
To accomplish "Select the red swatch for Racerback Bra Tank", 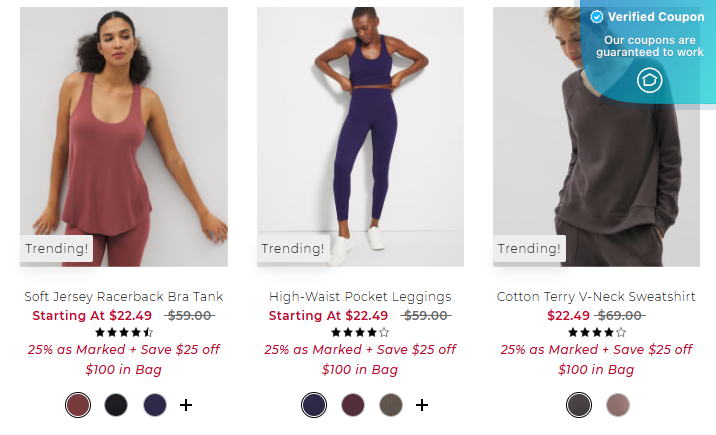I will pyautogui.click(x=78, y=405).
